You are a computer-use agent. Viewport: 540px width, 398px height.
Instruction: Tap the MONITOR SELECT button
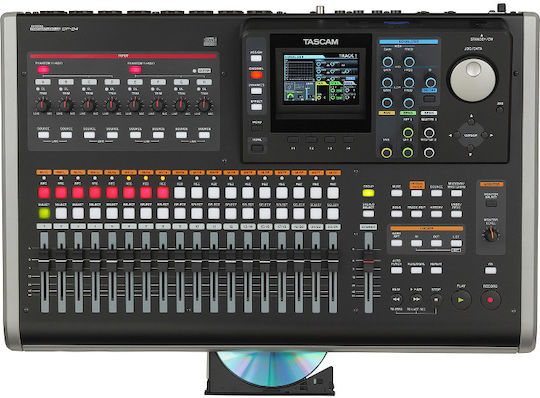[491, 203]
